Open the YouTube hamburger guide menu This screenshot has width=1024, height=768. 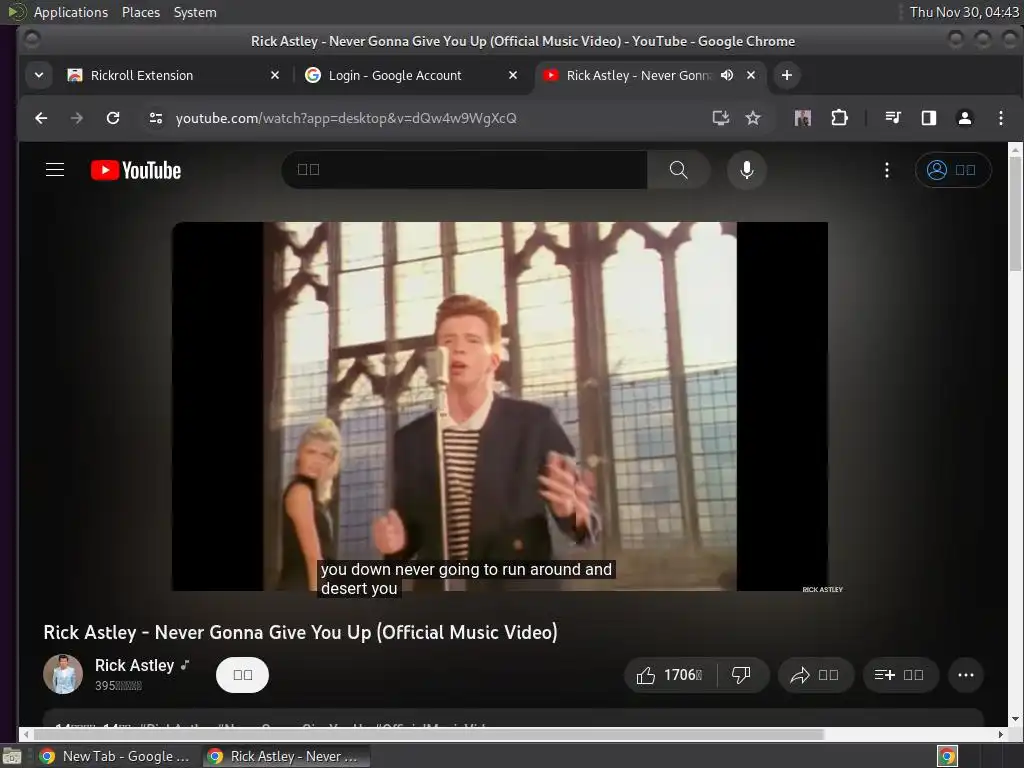(55, 170)
